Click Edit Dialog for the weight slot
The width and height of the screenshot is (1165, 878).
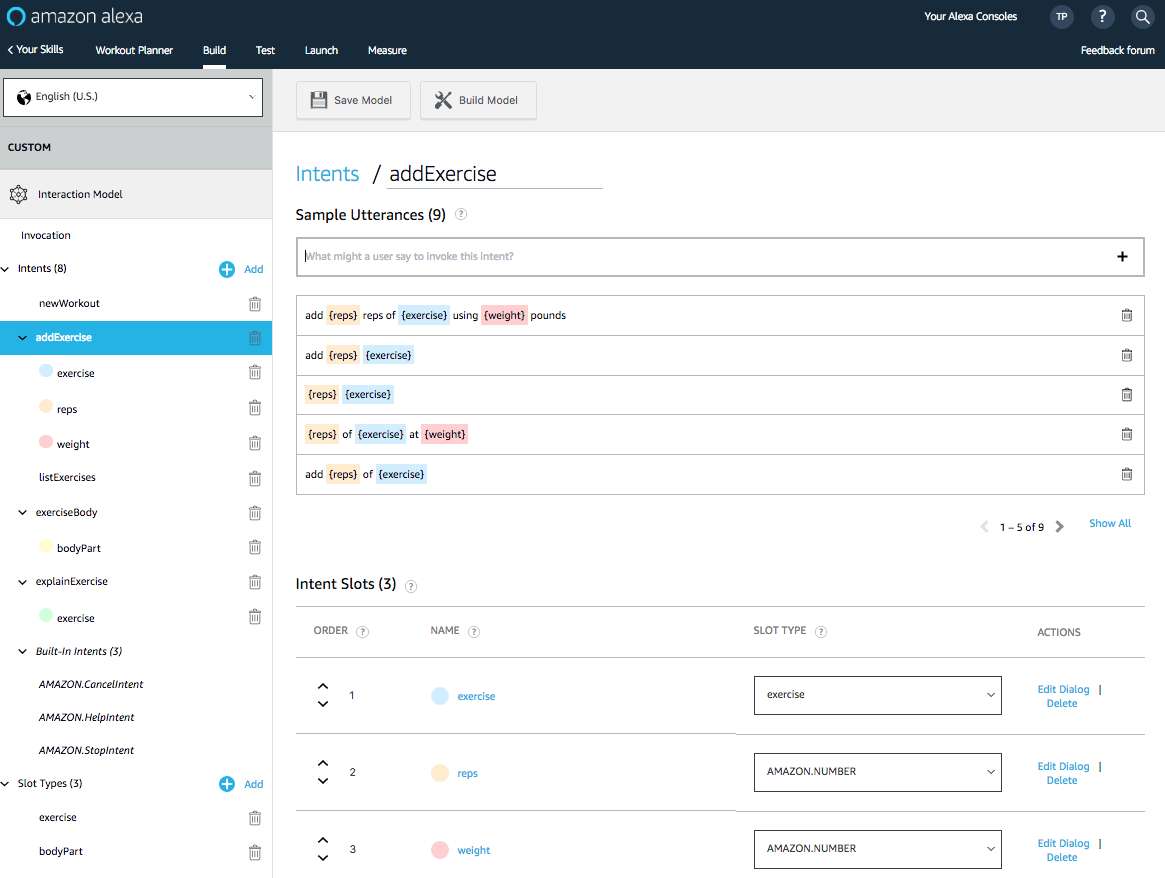click(x=1063, y=843)
